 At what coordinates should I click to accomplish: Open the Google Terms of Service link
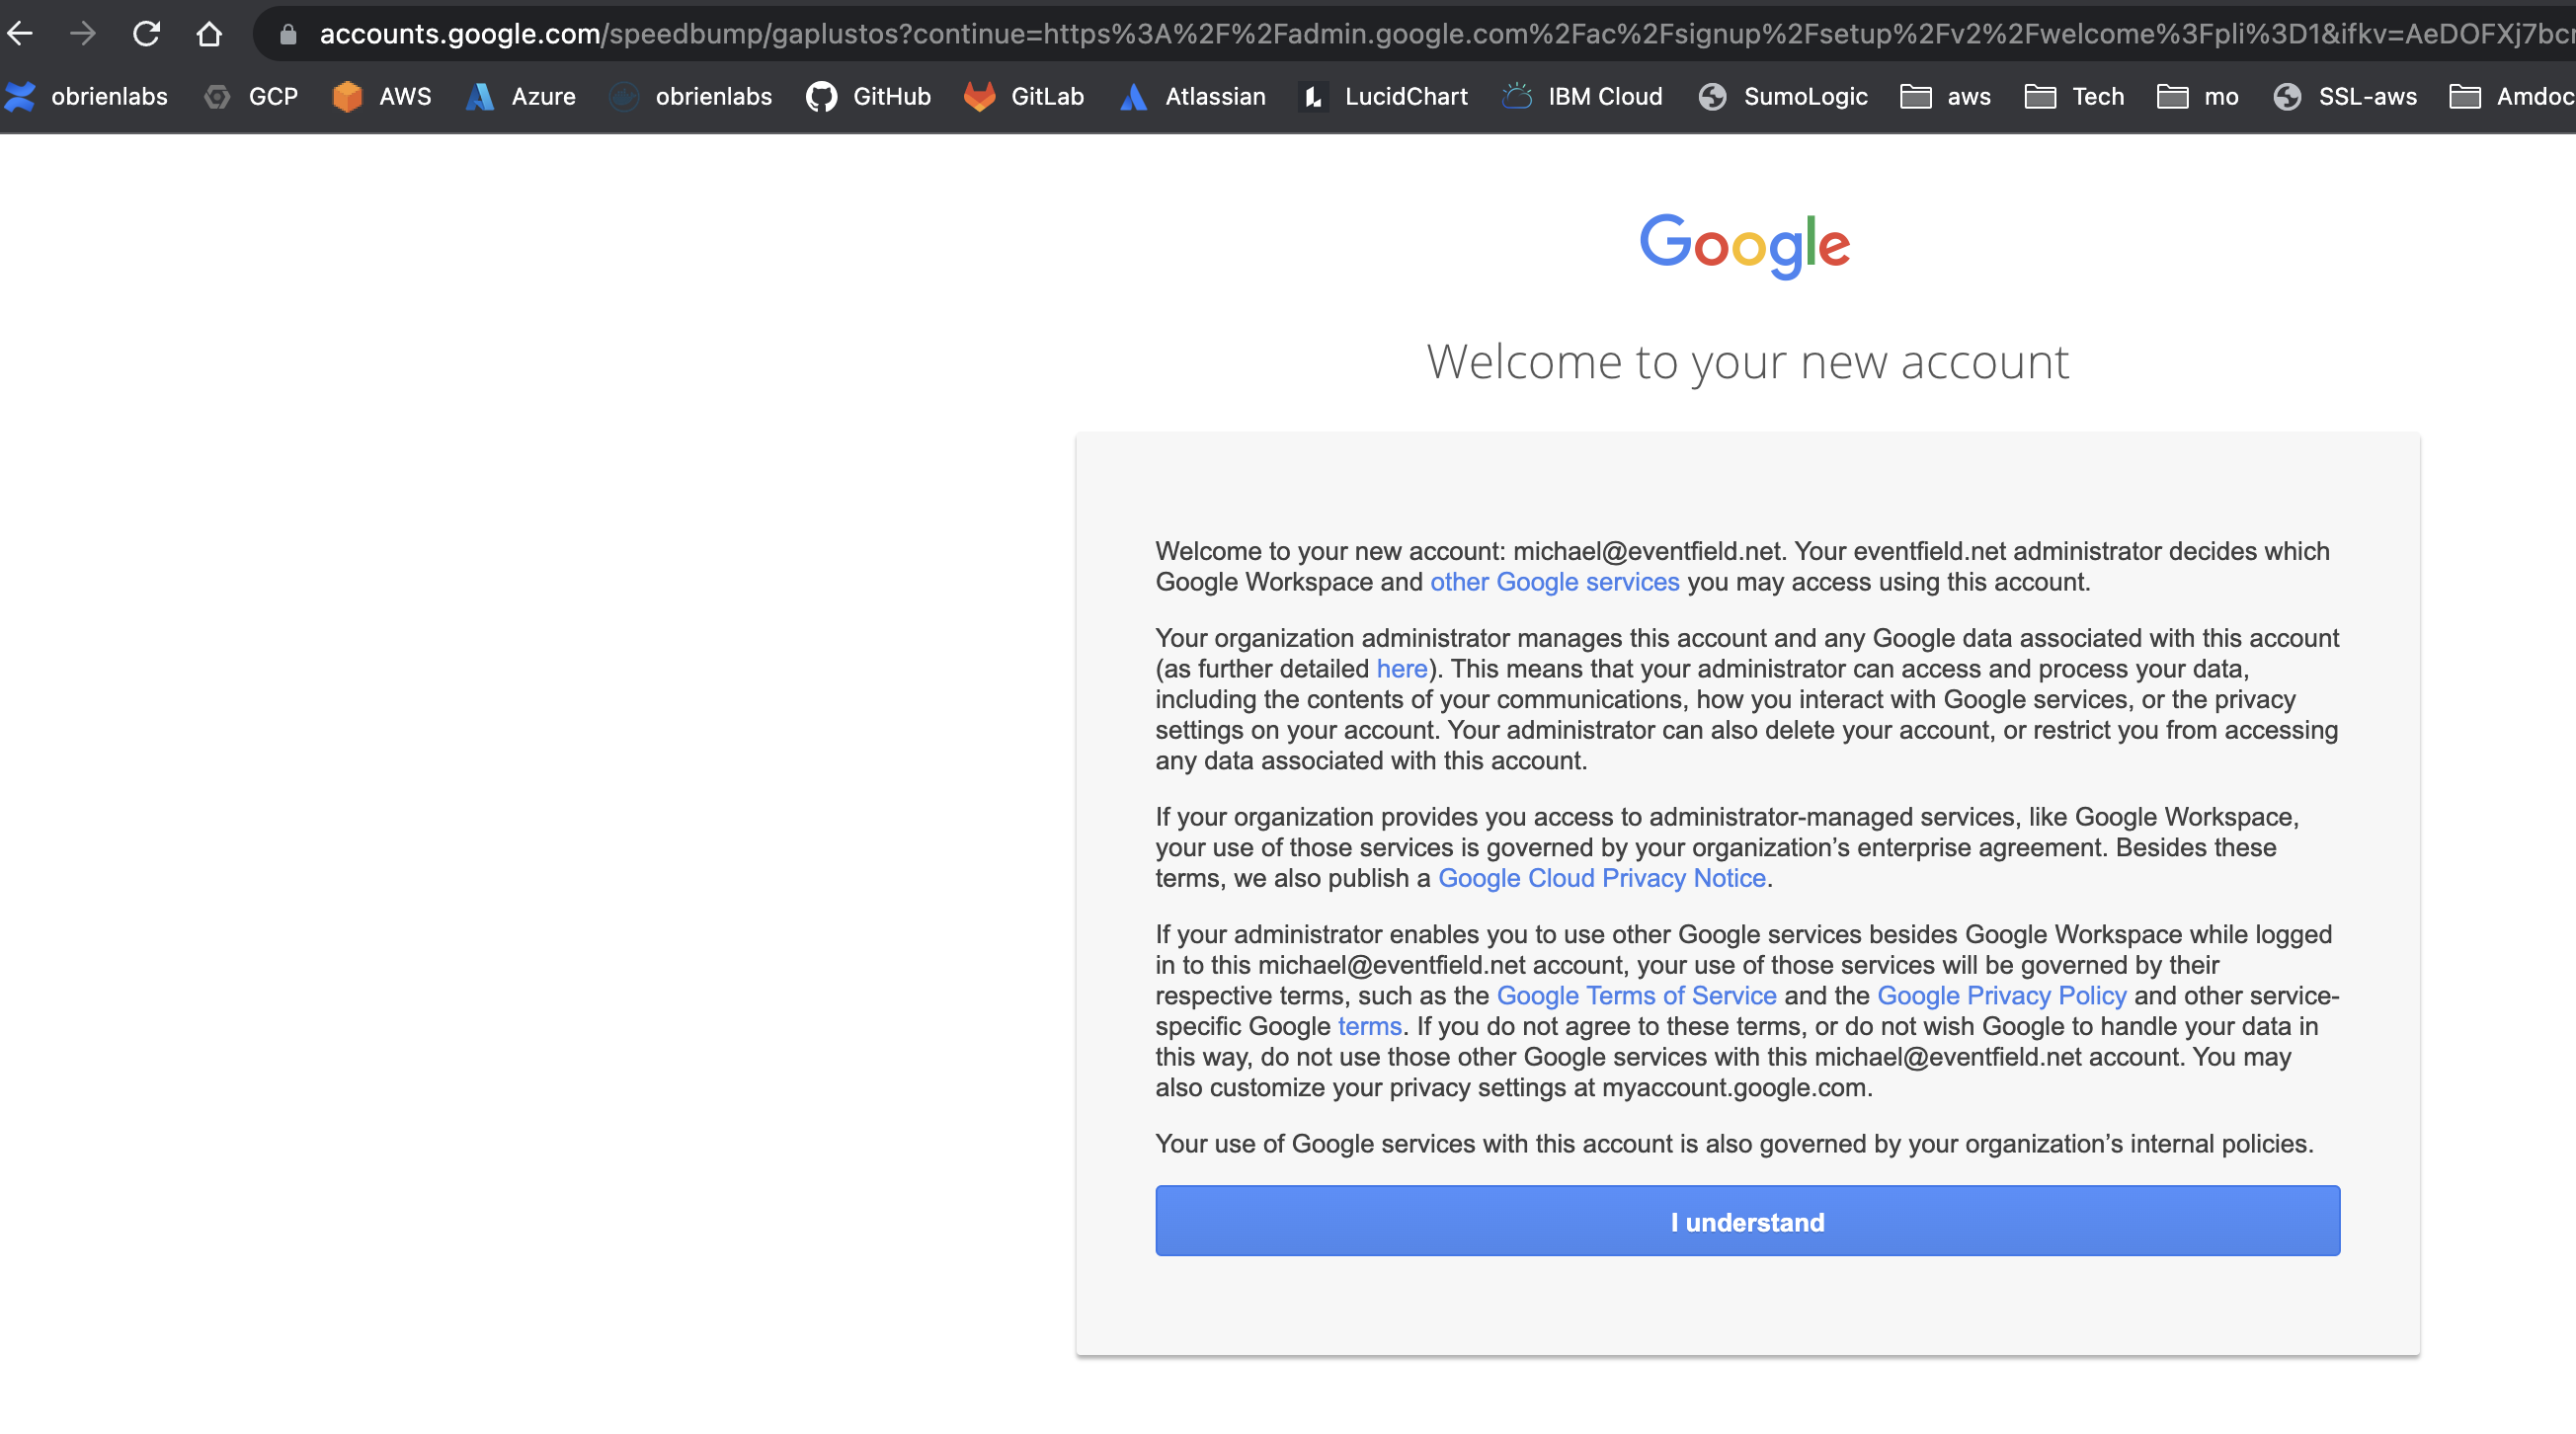point(1636,995)
